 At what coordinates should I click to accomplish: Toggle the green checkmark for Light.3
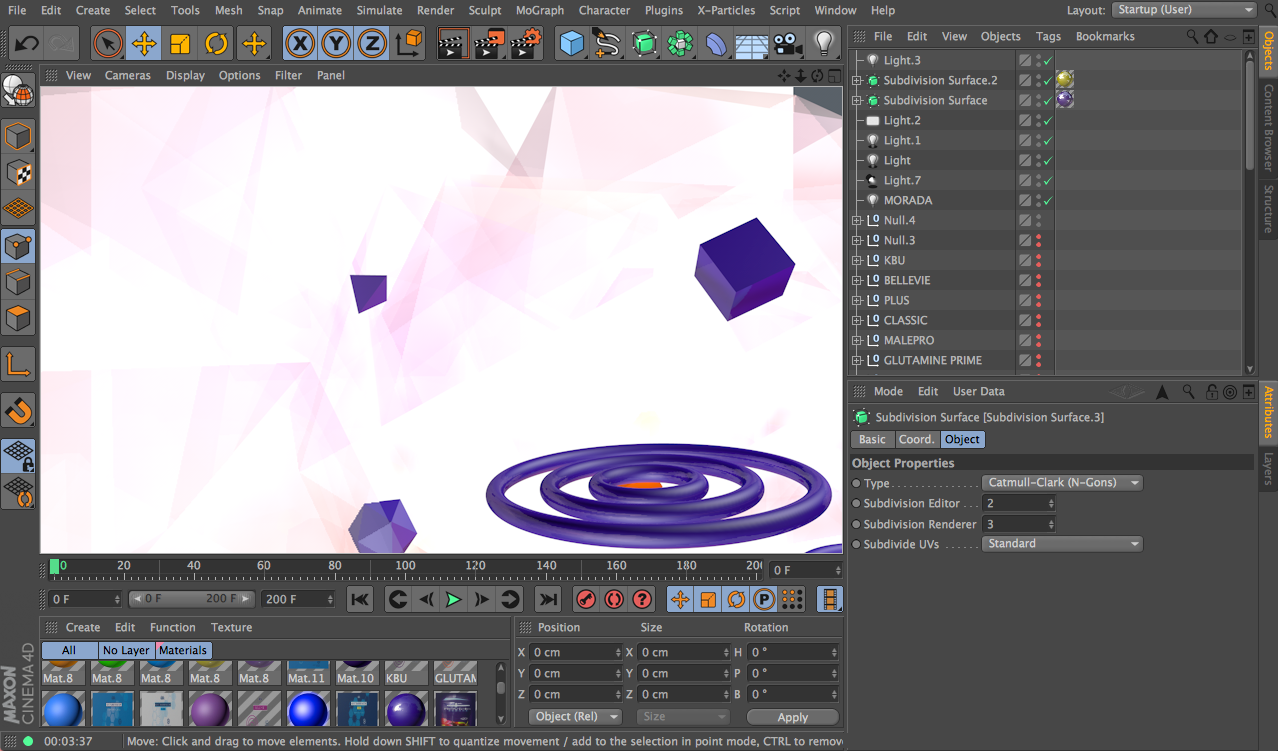(x=1047, y=61)
